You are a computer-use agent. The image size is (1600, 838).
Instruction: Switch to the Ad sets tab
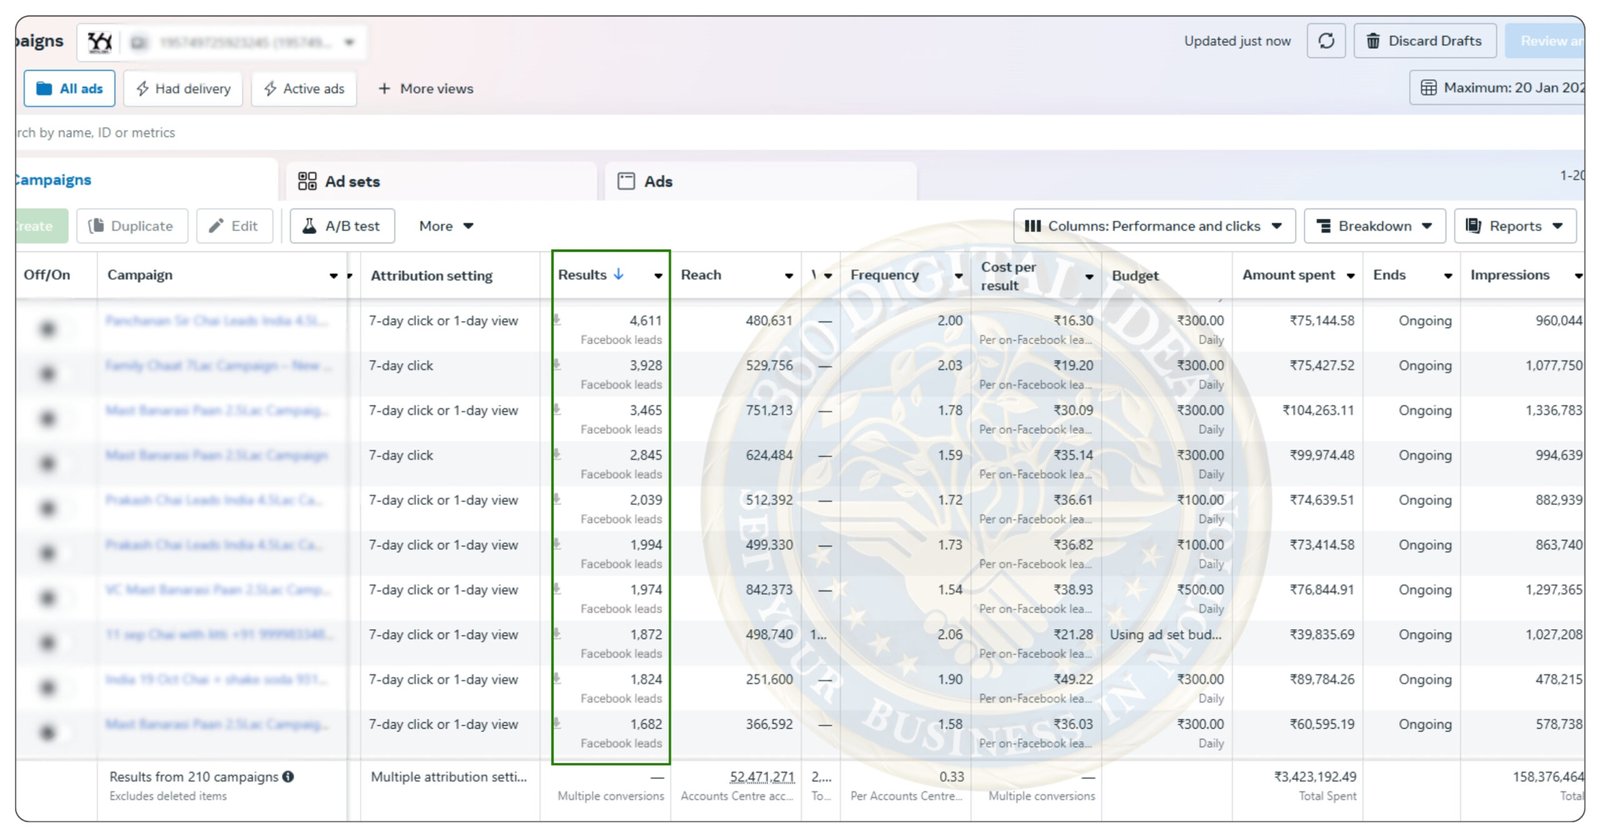(340, 182)
